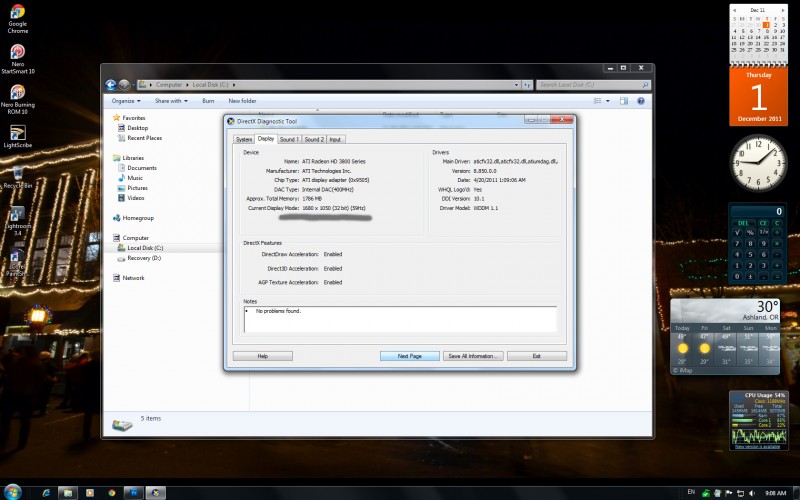Click the Action Center flag tray icon
Screen dimensions: 800x500
[729, 493]
